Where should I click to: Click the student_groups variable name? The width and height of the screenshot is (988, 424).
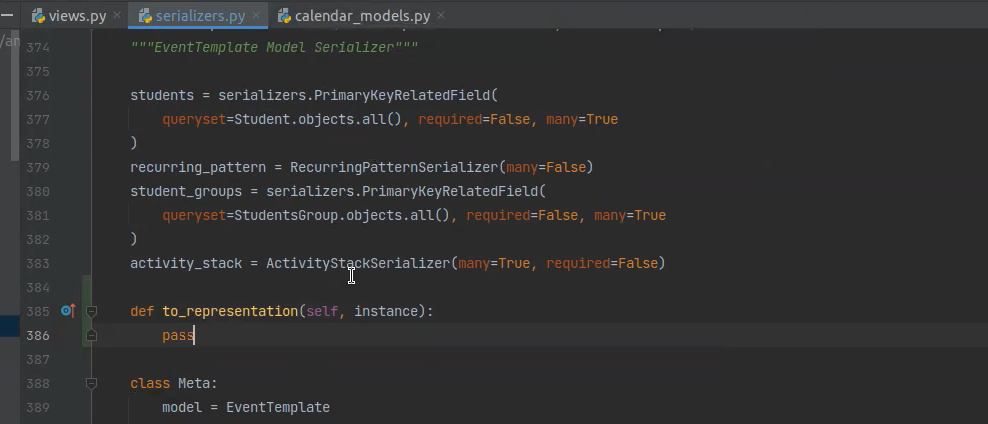[186, 191]
